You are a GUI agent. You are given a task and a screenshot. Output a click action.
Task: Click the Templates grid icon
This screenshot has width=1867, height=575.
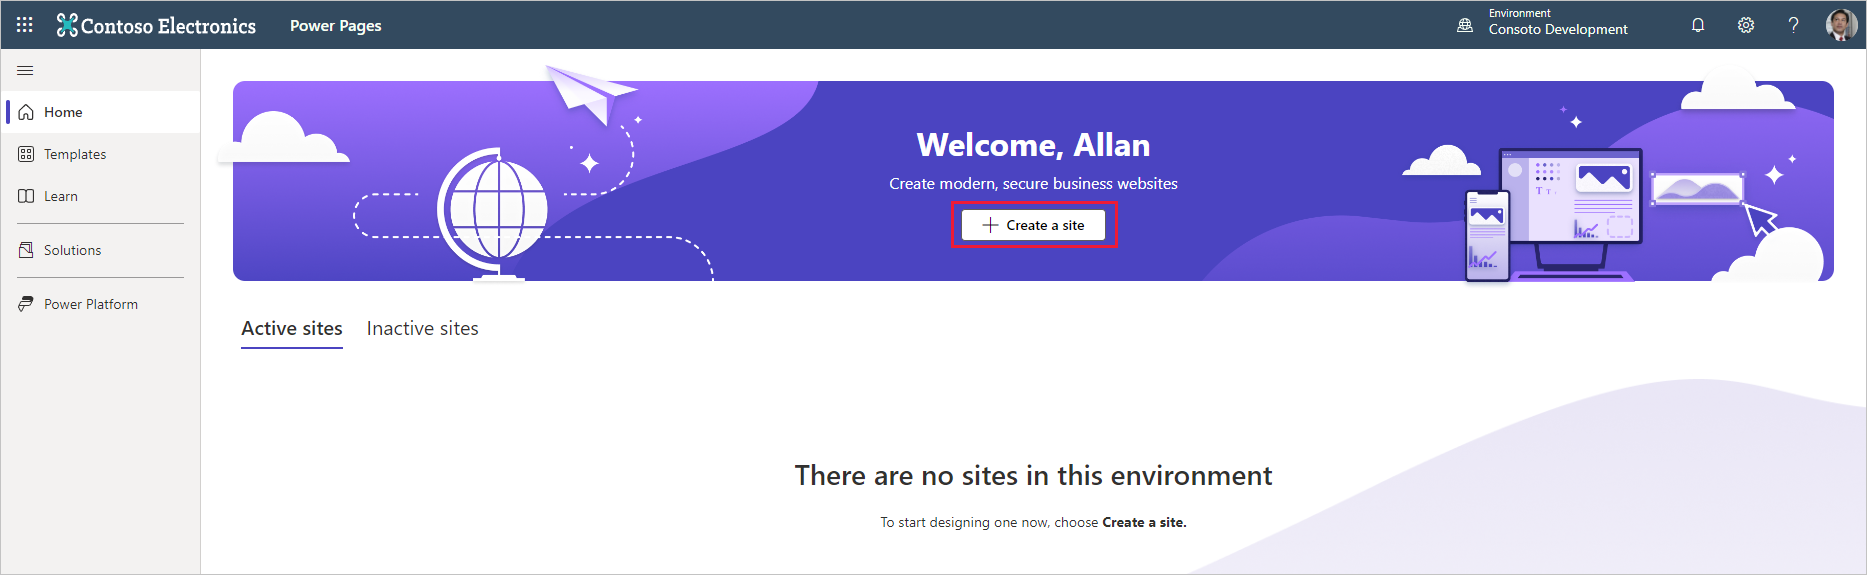(x=26, y=154)
